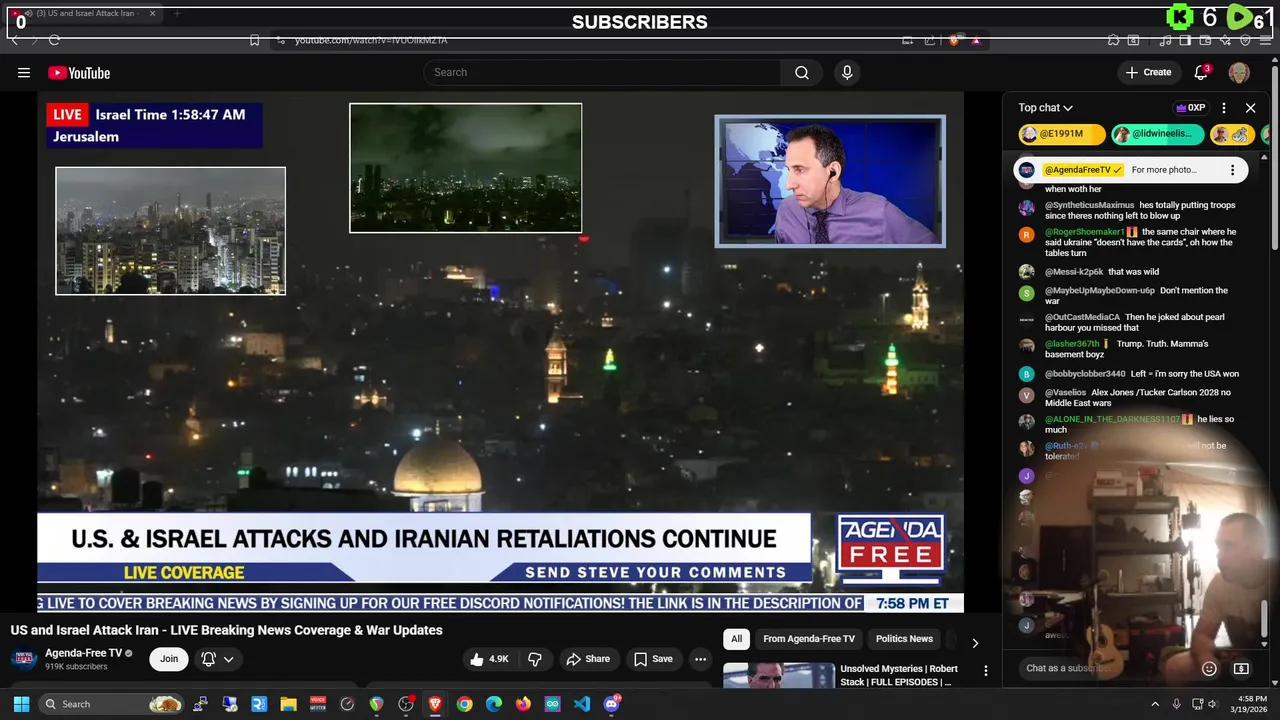Select the From Agenda-Free TV chip
The width and height of the screenshot is (1280, 720).
809,639
